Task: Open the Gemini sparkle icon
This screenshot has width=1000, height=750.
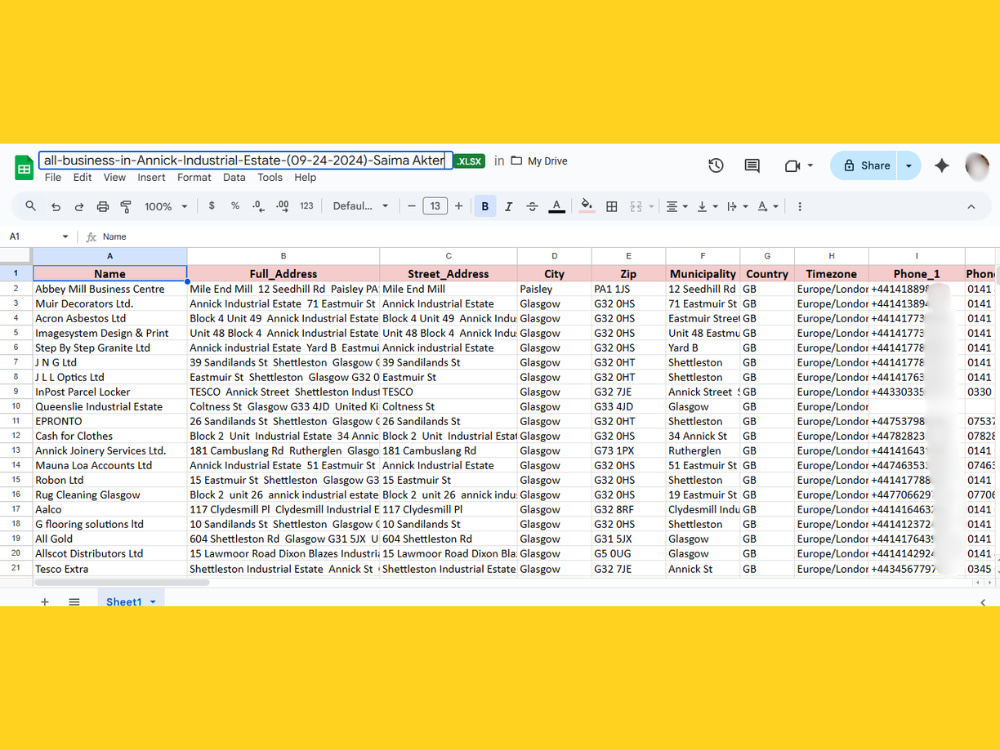Action: click(942, 166)
